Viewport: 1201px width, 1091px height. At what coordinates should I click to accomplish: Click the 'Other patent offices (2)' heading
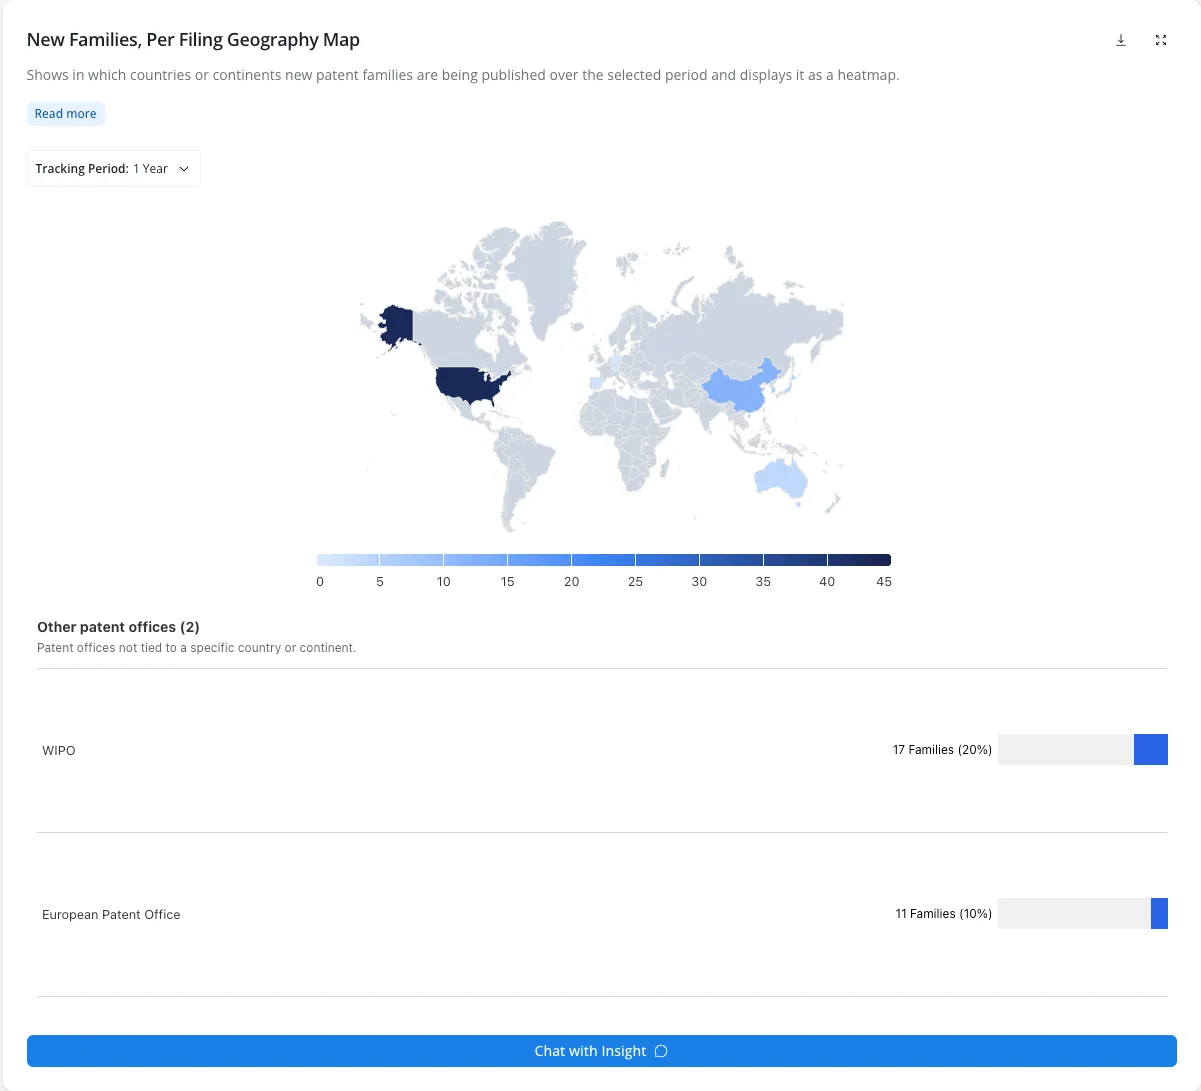coord(118,627)
